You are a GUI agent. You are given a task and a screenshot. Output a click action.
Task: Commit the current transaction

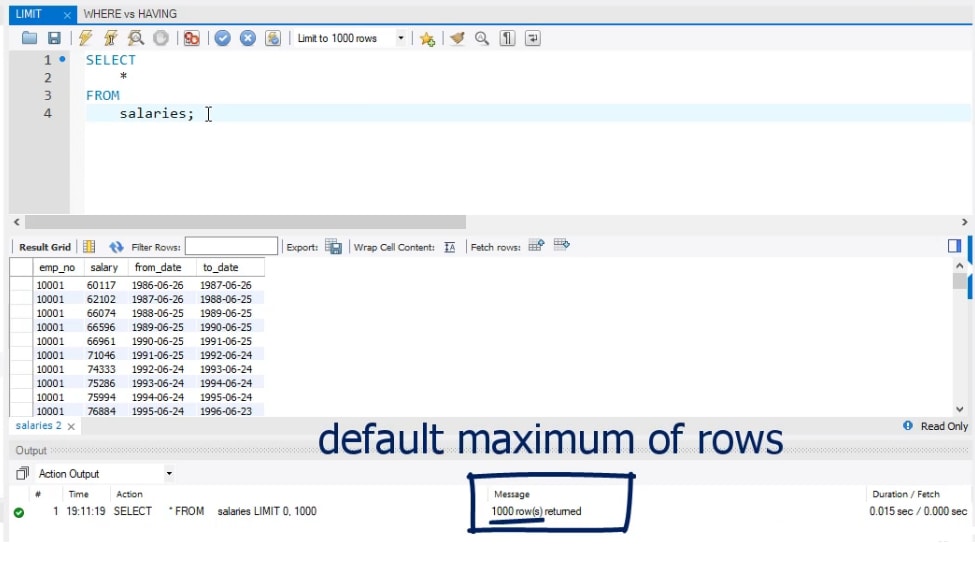point(223,38)
